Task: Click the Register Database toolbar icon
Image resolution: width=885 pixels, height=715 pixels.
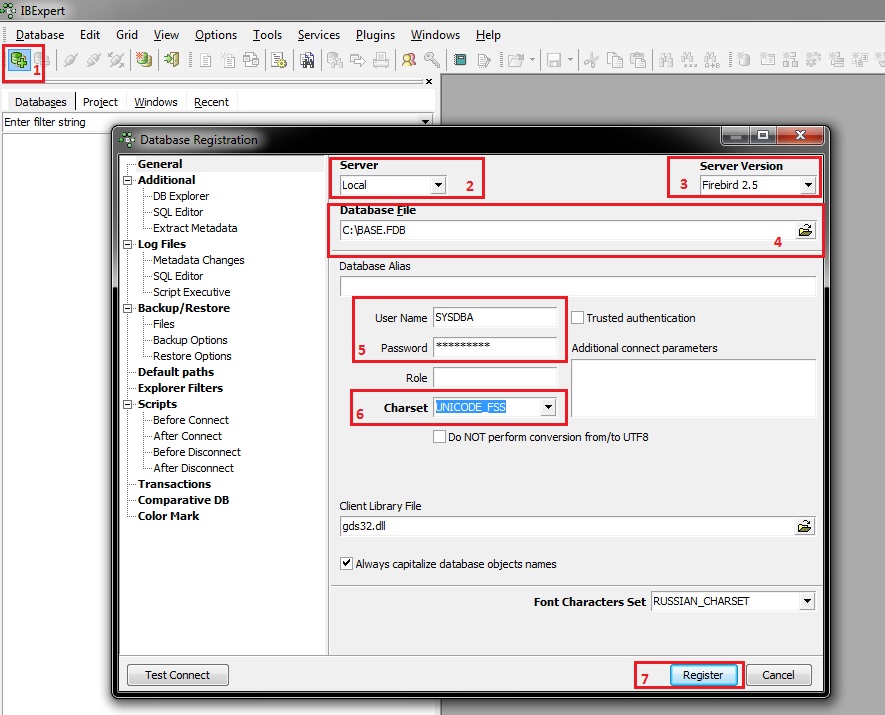Action: tap(17, 59)
